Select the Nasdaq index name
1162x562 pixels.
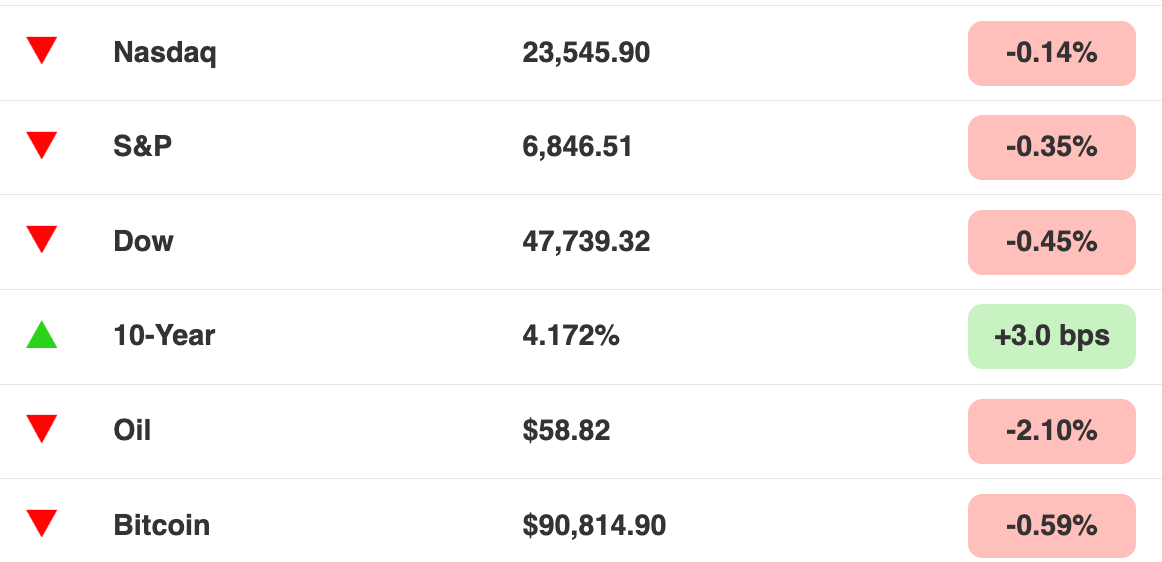coord(165,53)
